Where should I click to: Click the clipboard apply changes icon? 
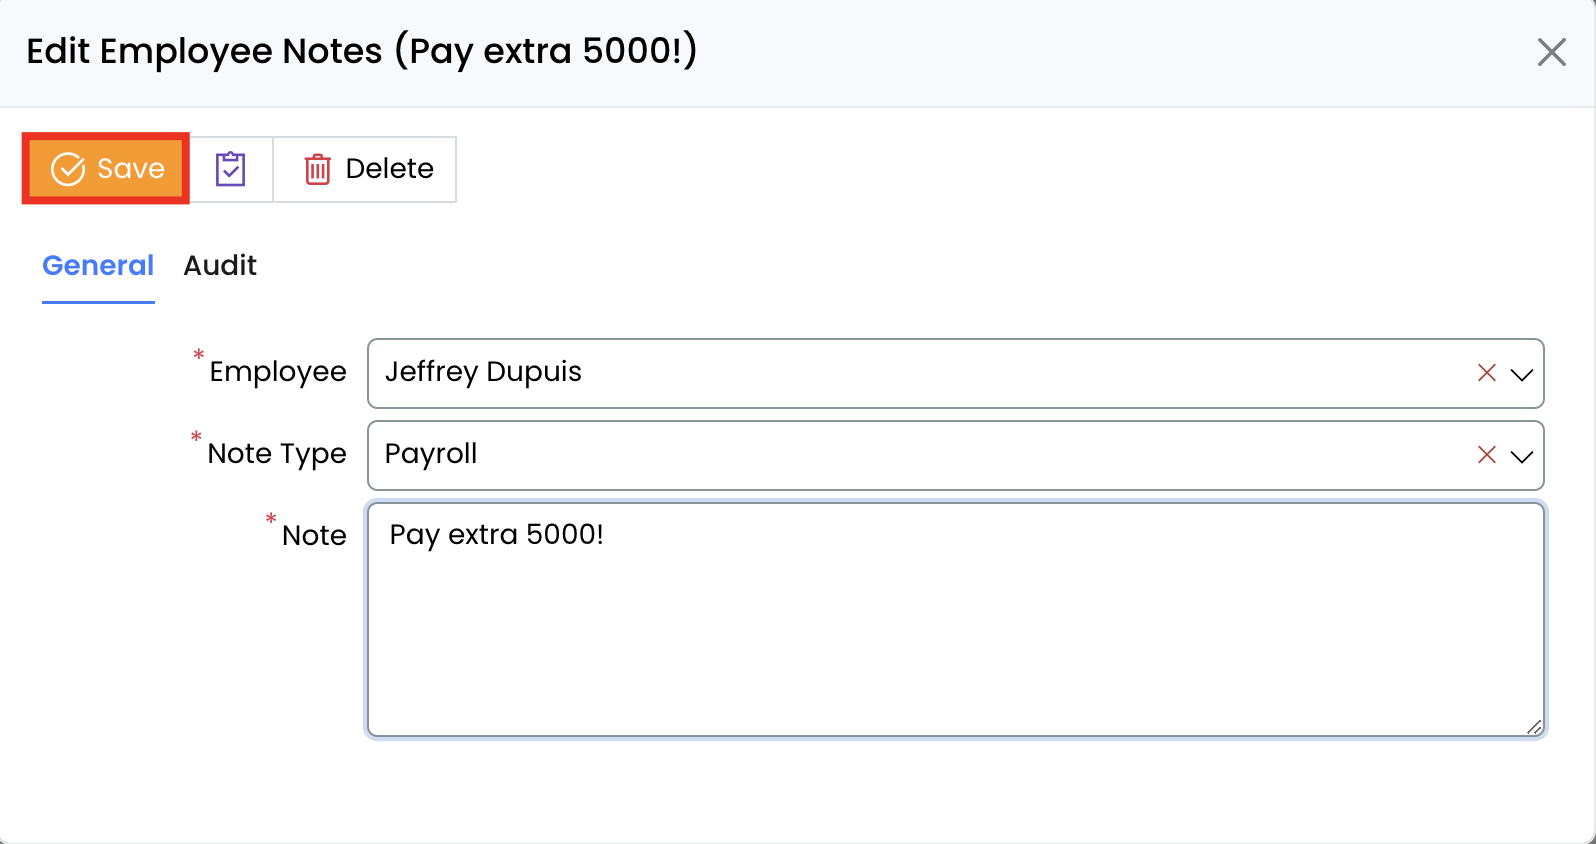pos(231,169)
